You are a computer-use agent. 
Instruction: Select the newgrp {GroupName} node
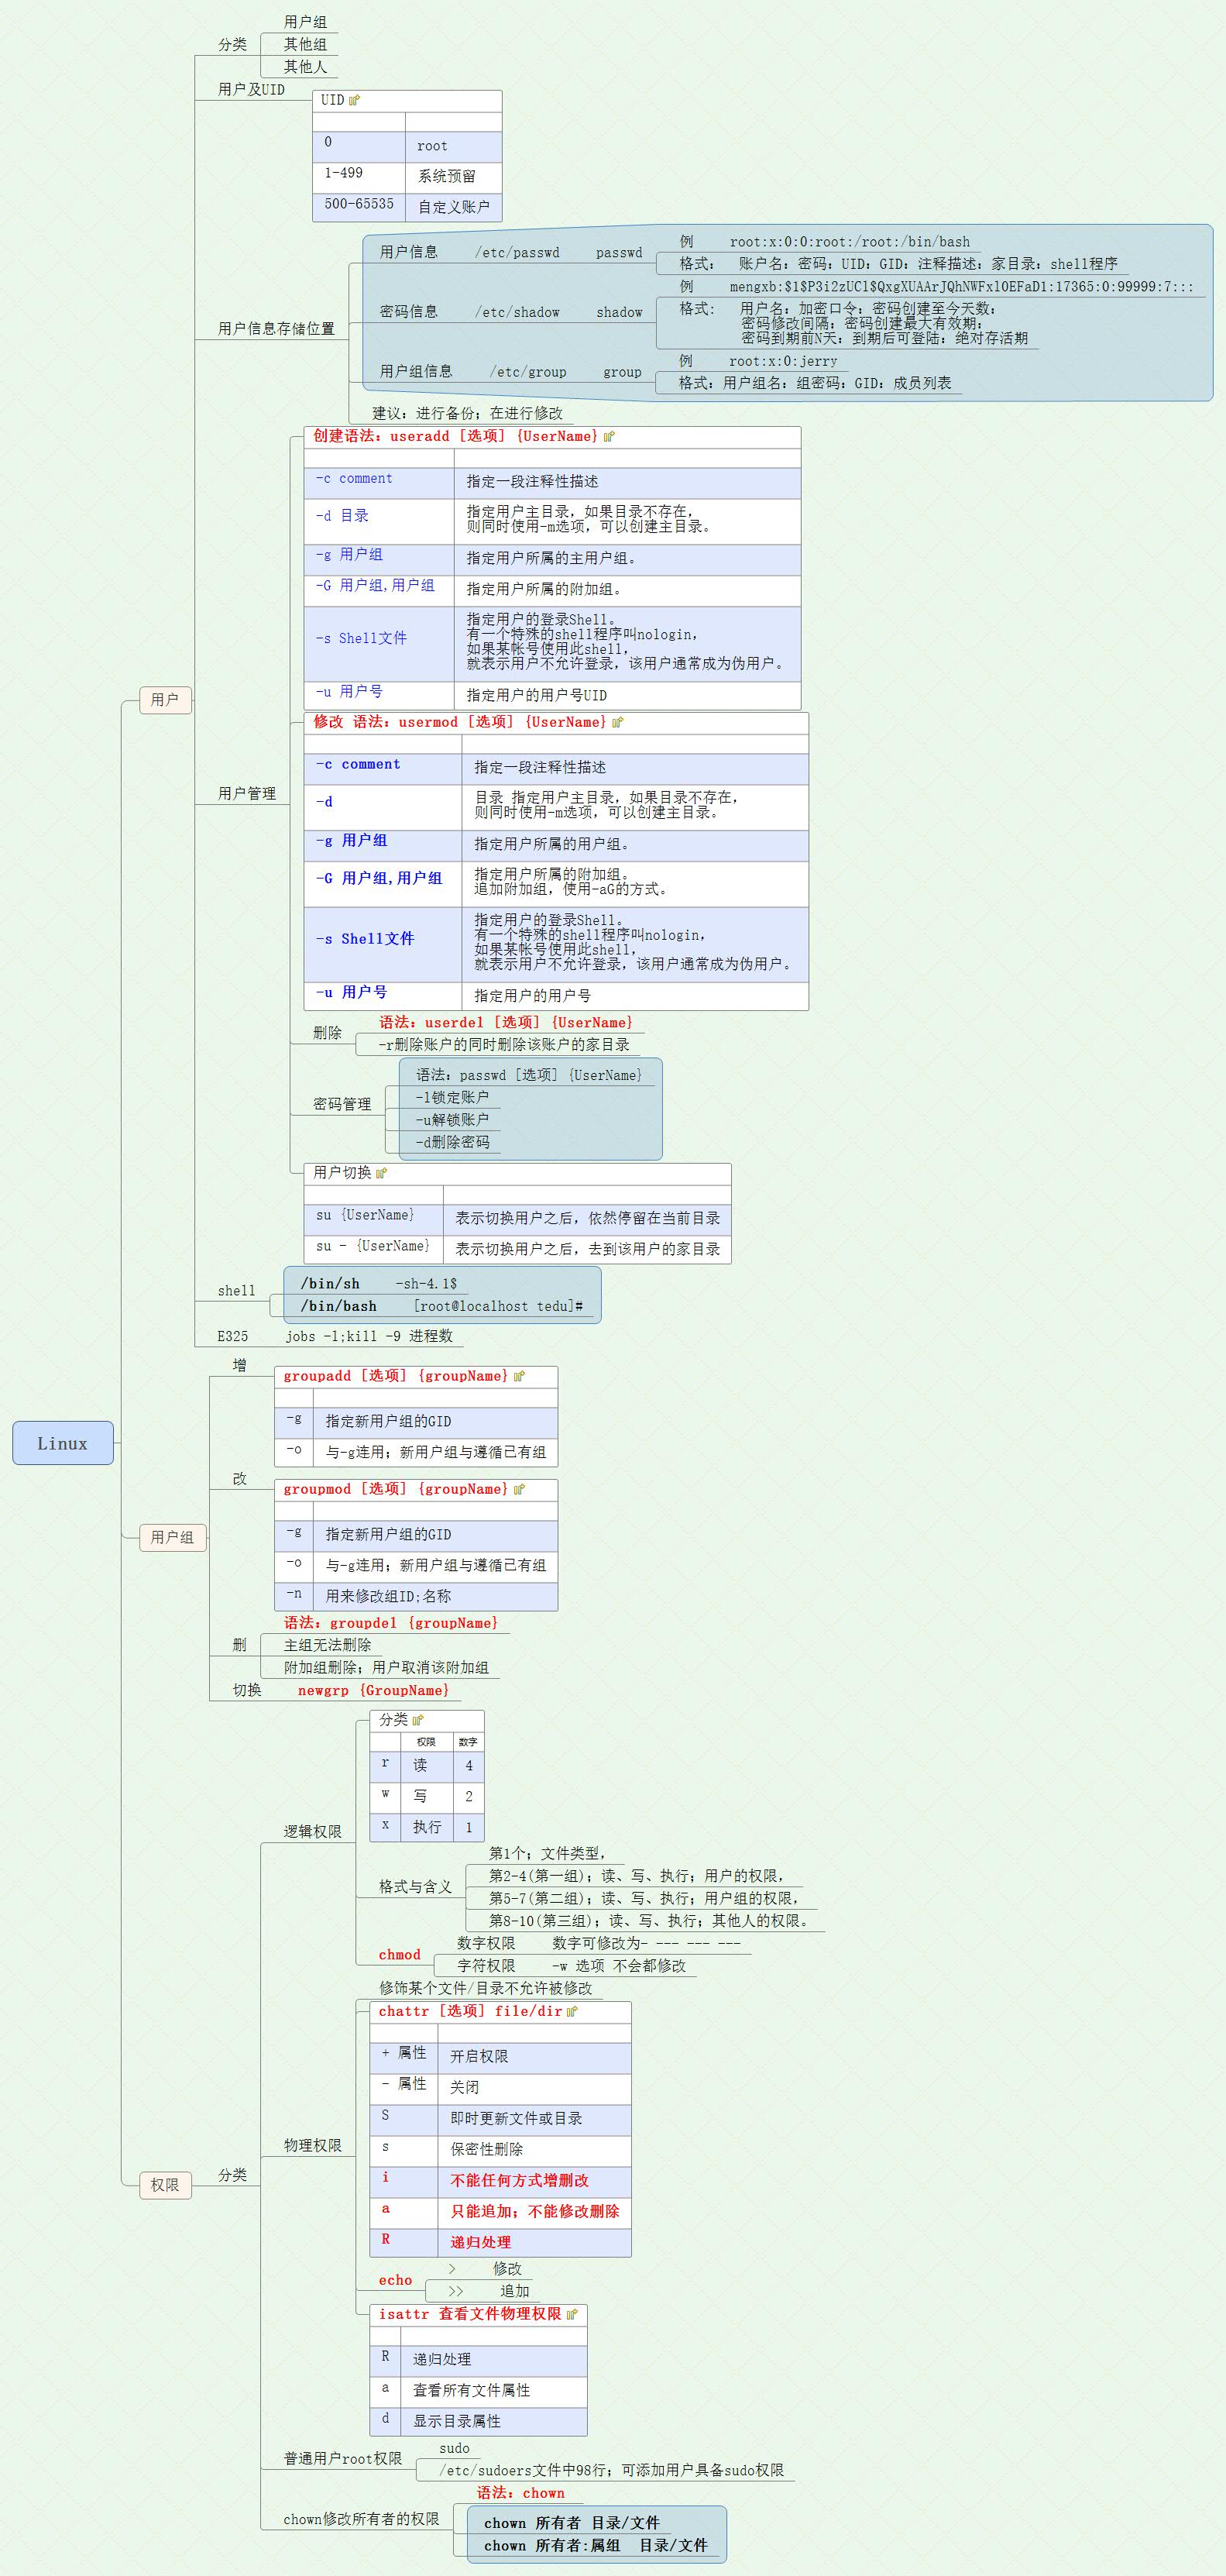pos(373,1691)
